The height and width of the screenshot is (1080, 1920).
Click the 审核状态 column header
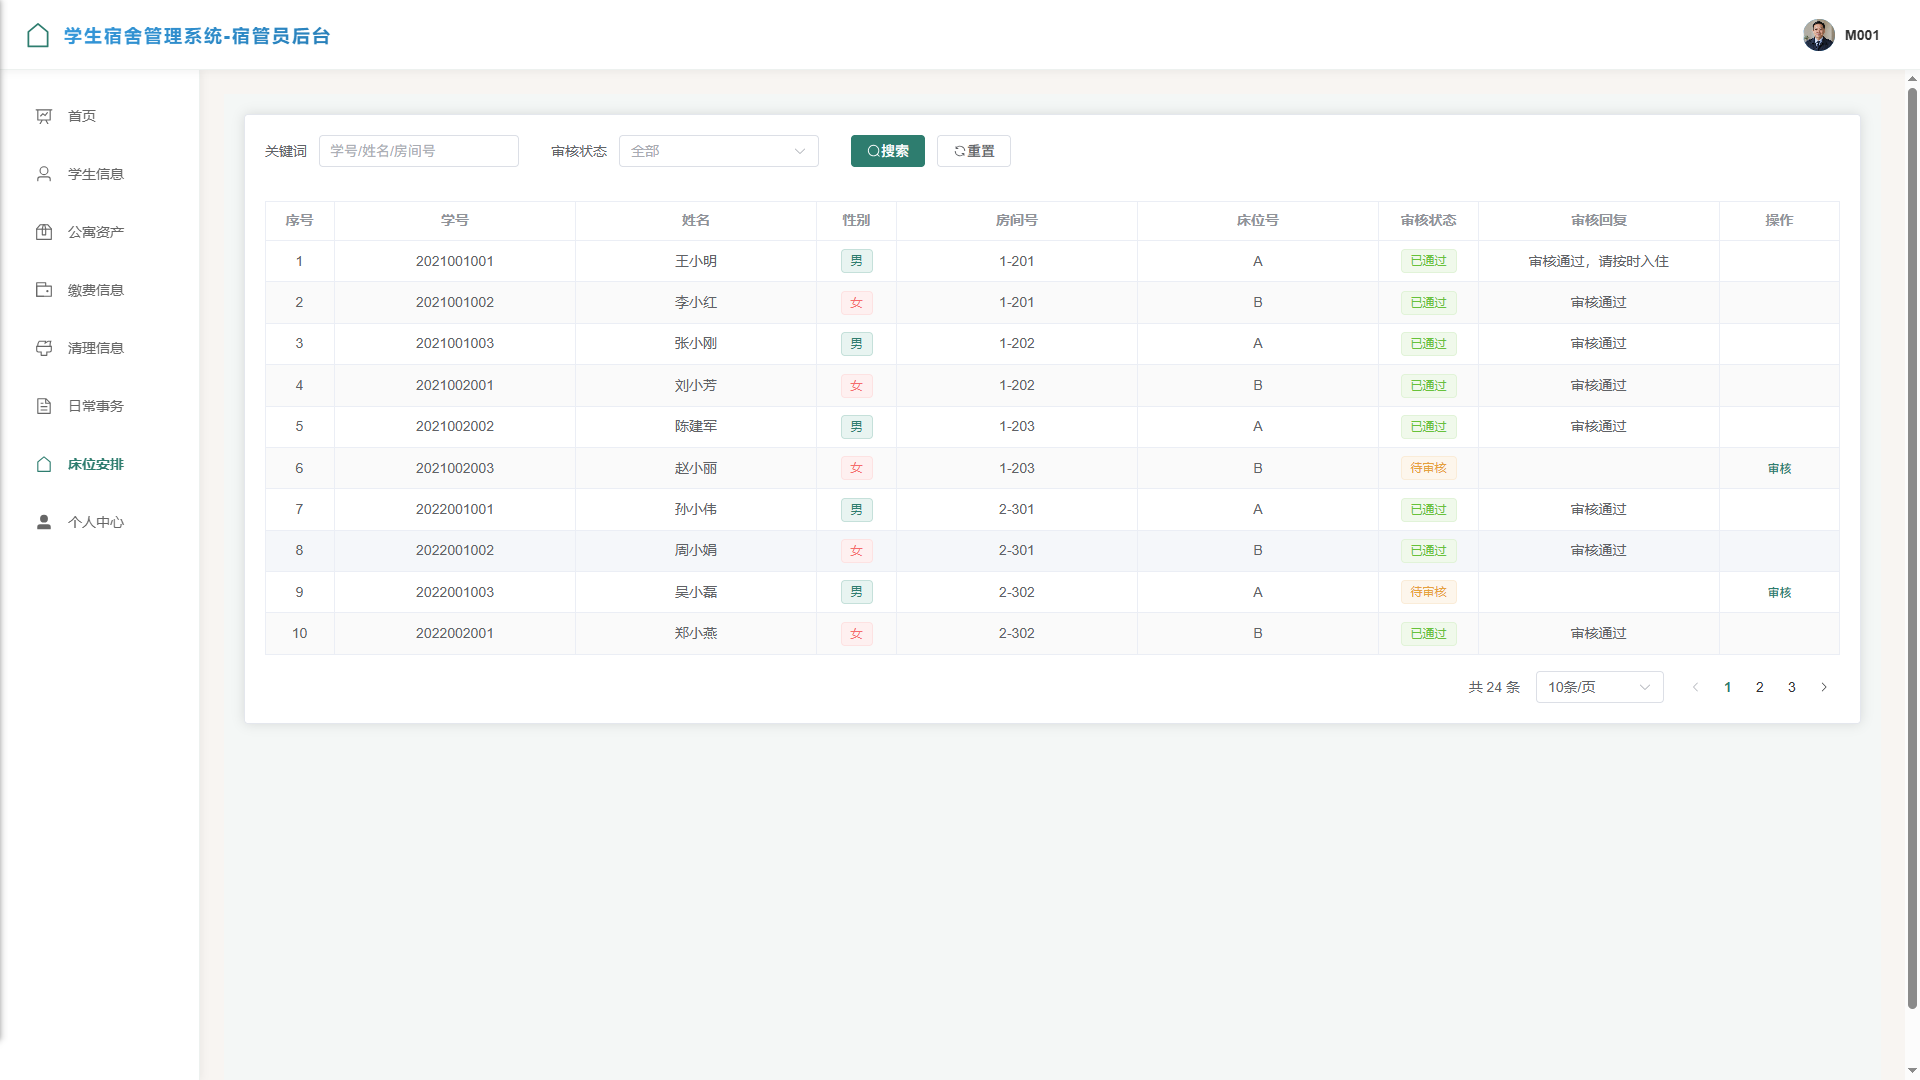click(x=1428, y=220)
